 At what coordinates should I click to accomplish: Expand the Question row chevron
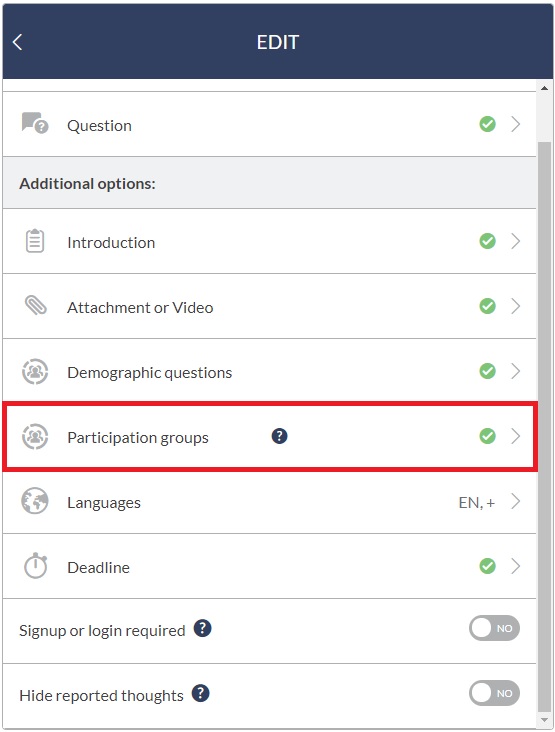click(x=515, y=124)
